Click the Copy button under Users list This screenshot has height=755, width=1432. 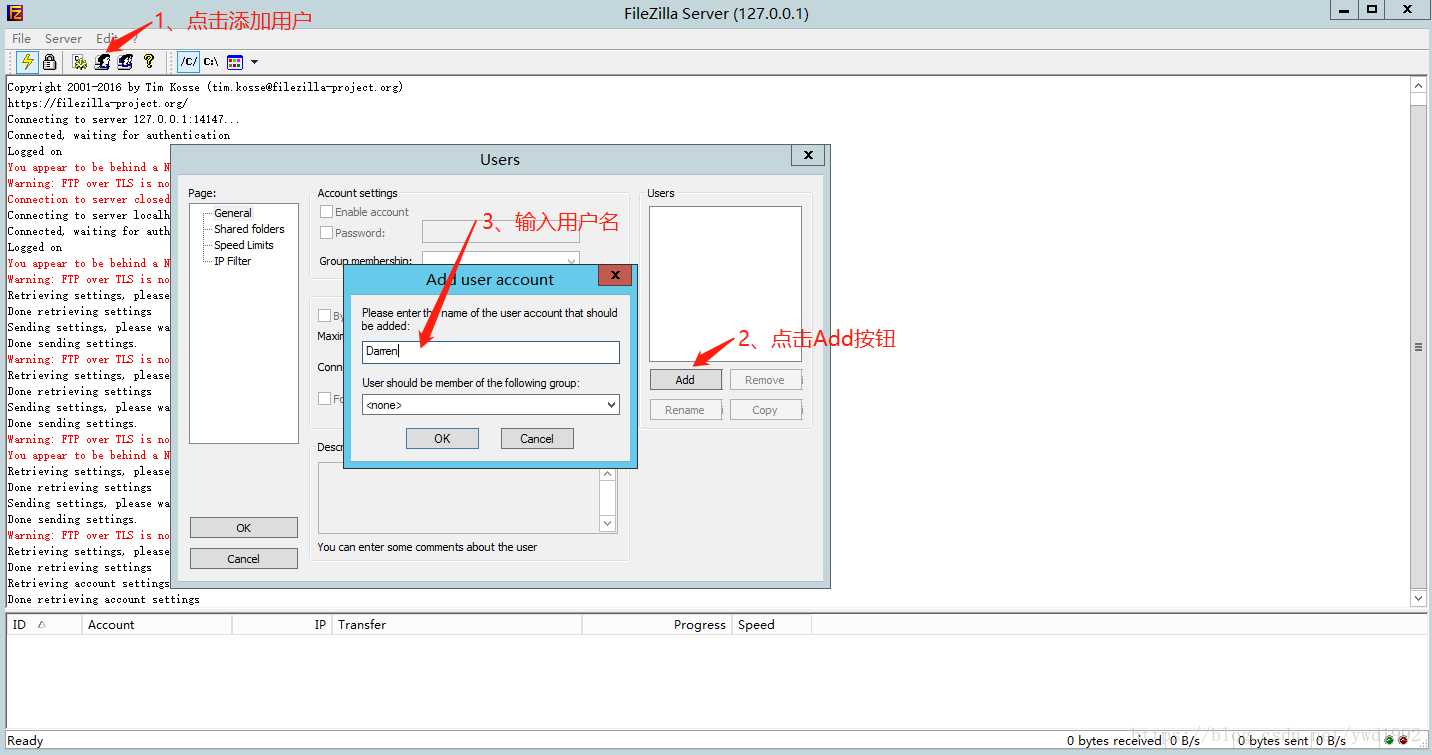765,410
